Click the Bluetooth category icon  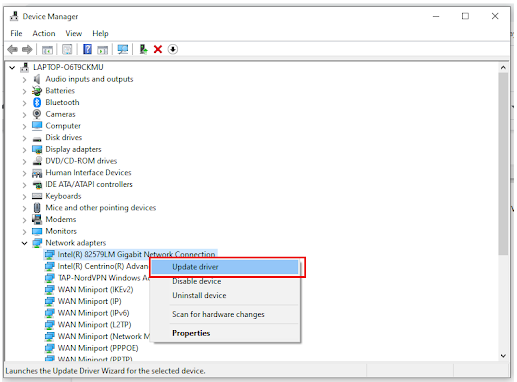37,102
